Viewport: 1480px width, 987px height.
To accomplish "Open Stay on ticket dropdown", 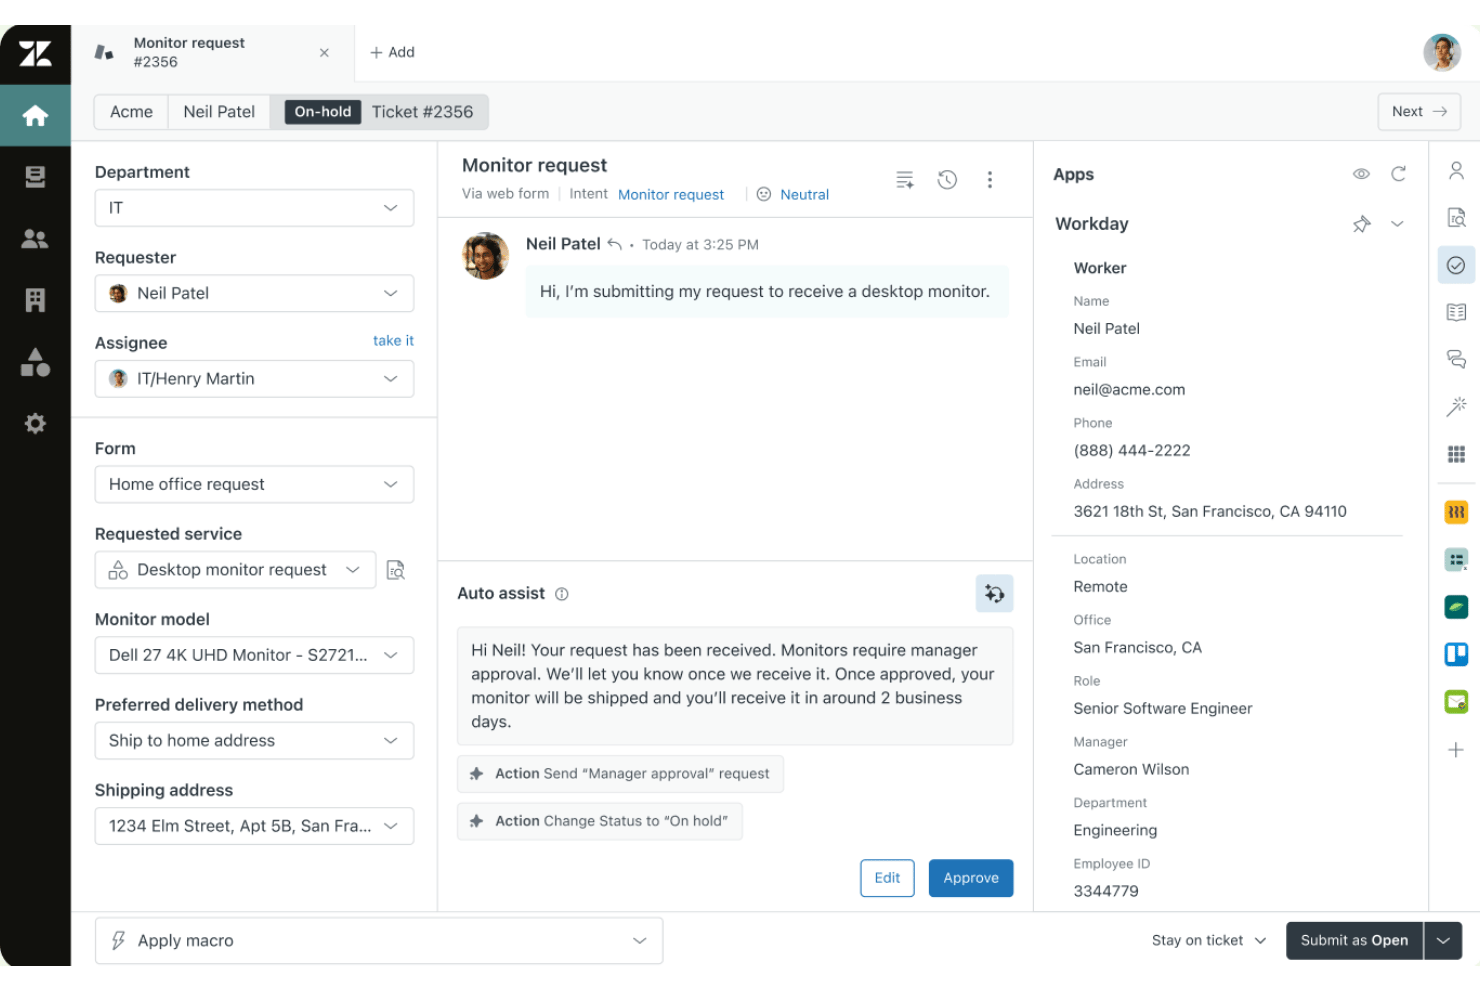I will tap(1208, 940).
